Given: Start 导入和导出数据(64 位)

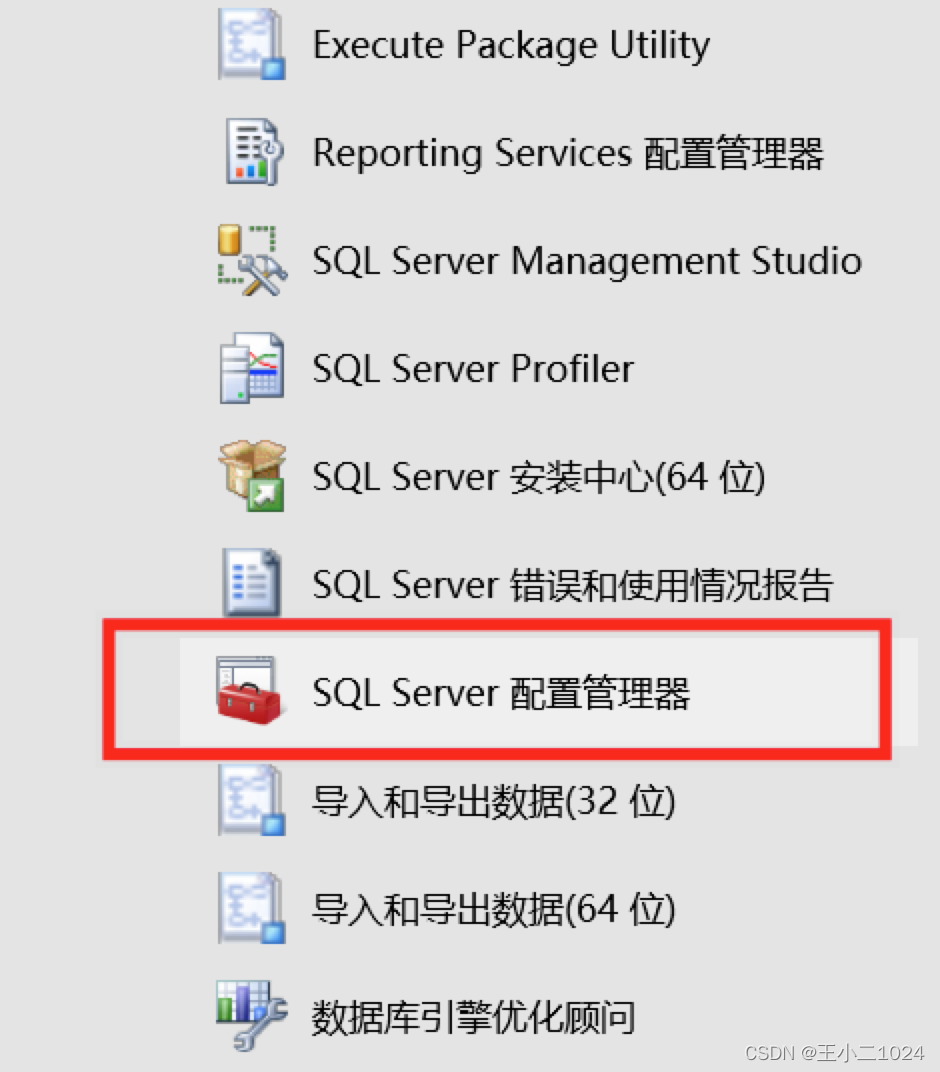Looking at the screenshot, I should [x=494, y=908].
